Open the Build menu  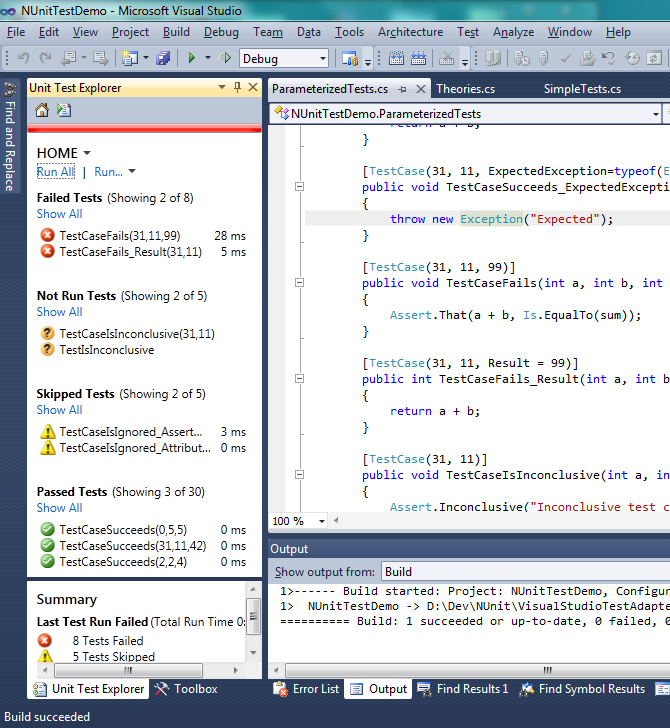[x=176, y=32]
